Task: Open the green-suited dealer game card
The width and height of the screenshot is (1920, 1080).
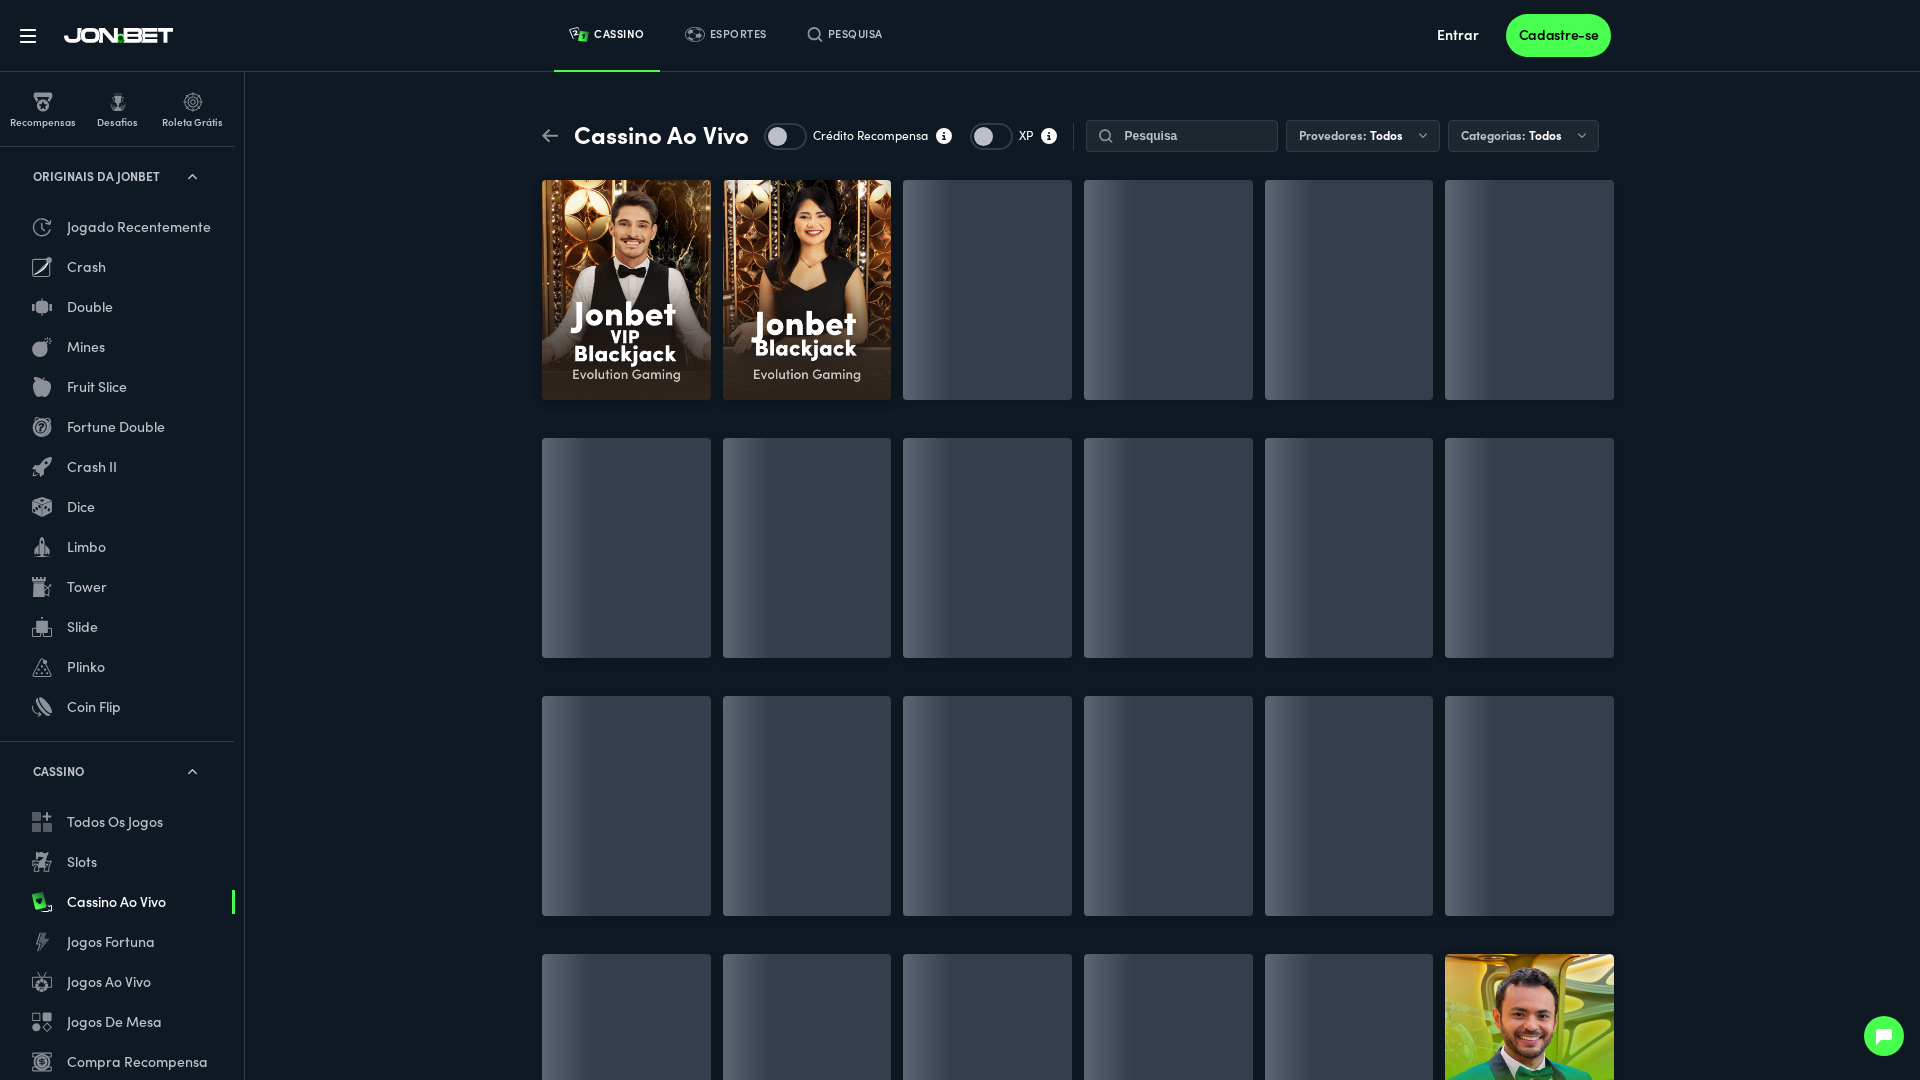Action: pos(1529,1017)
